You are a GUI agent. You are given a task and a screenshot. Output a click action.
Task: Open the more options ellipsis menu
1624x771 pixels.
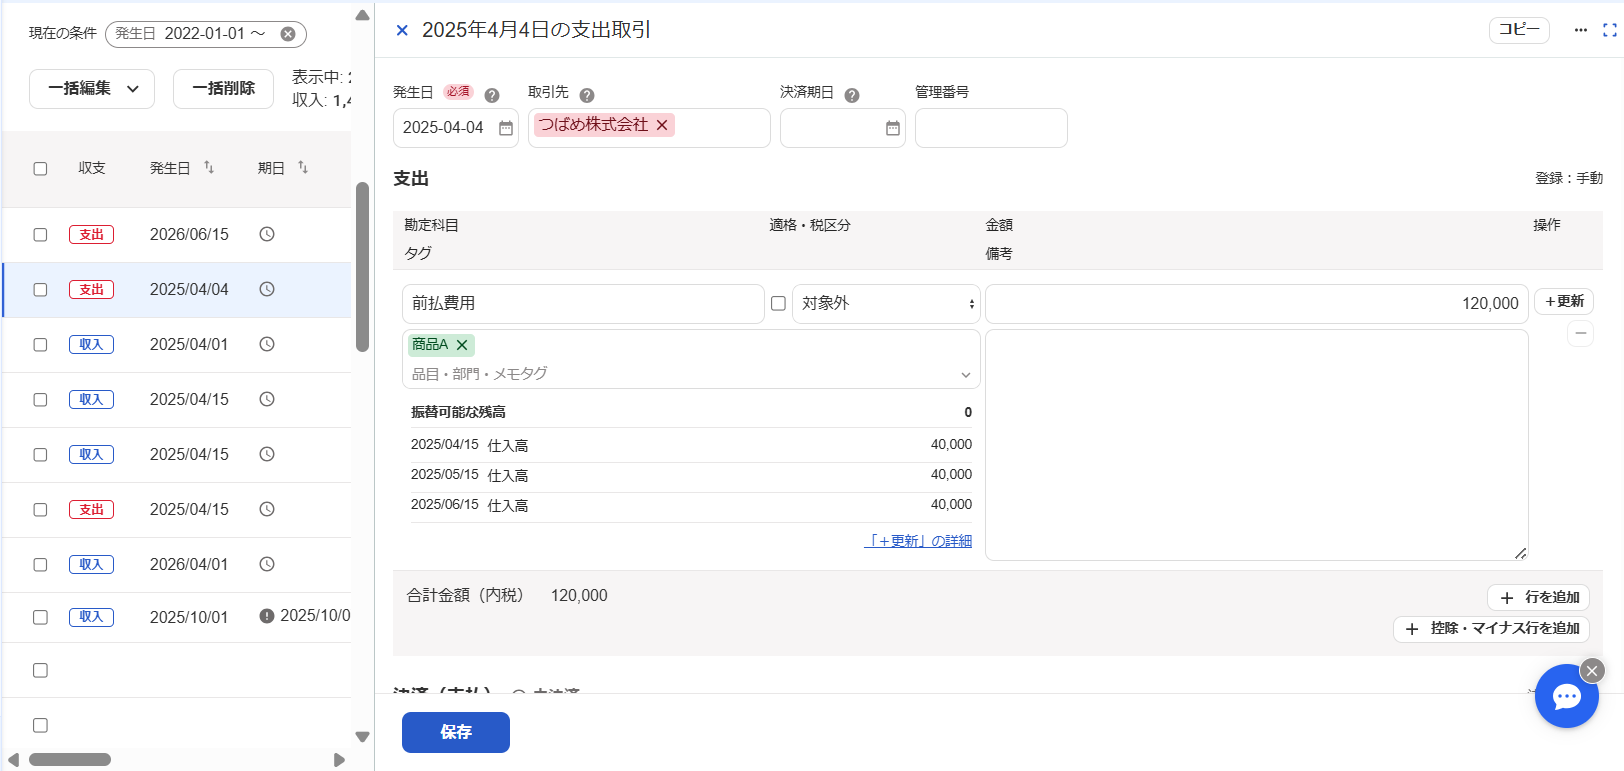coord(1581,30)
